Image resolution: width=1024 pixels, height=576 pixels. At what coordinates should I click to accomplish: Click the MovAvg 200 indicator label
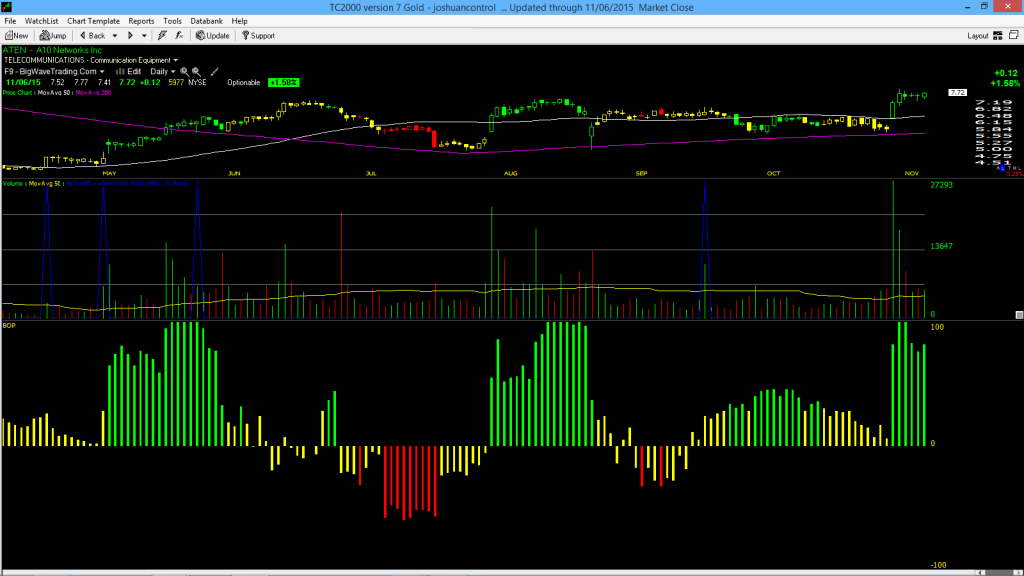point(93,93)
